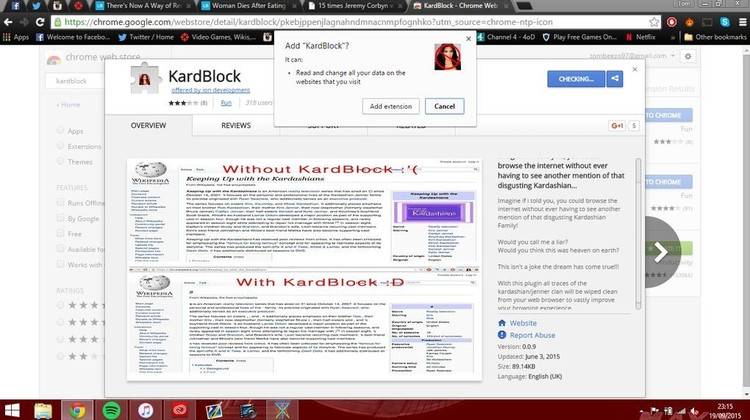This screenshot has width=750, height=420.
Task: Open Adobe Creative Cloud from the taskbar
Action: click(180, 410)
